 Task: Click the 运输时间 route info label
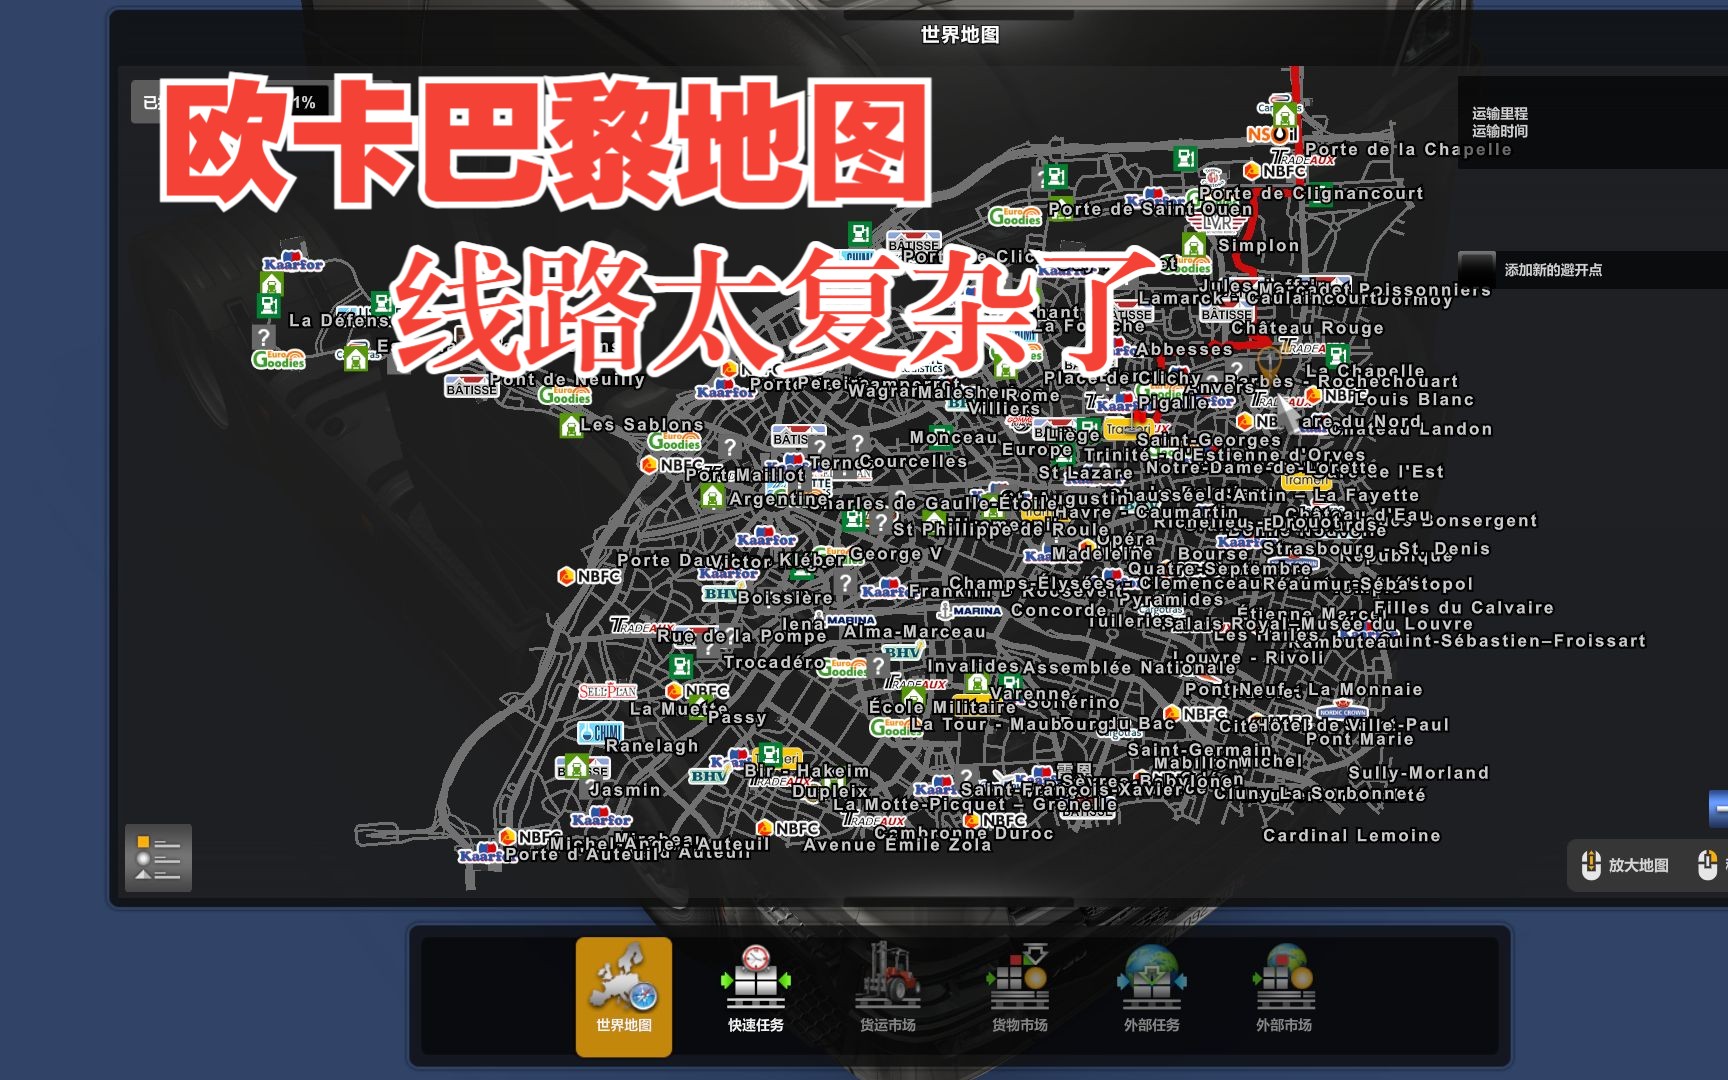coord(1500,131)
